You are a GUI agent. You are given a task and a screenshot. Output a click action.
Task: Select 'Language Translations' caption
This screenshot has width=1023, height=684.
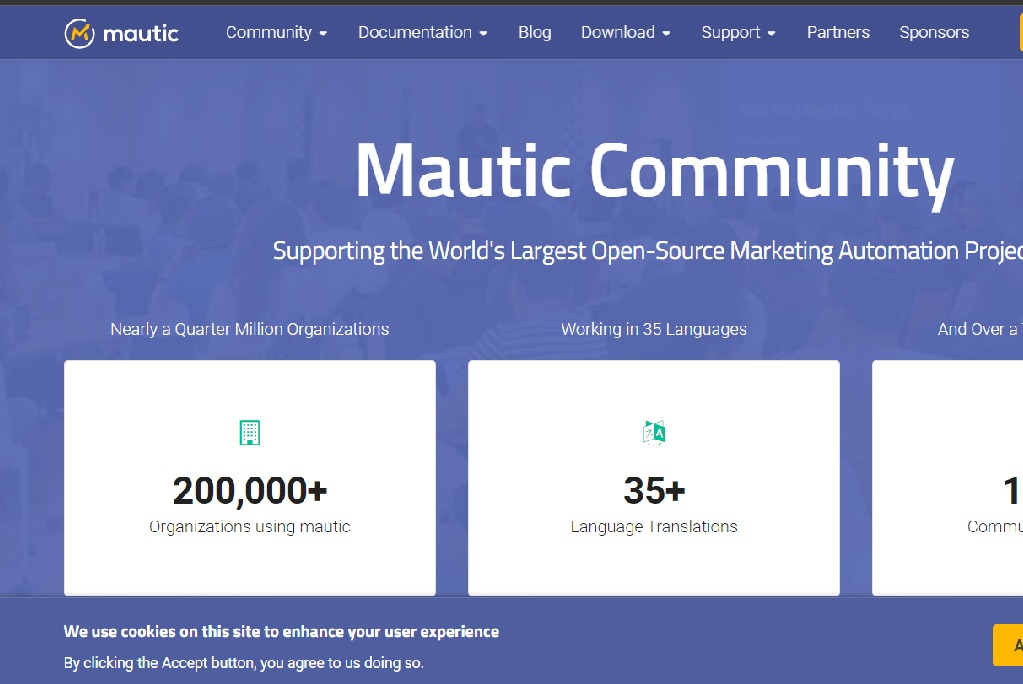coord(654,527)
